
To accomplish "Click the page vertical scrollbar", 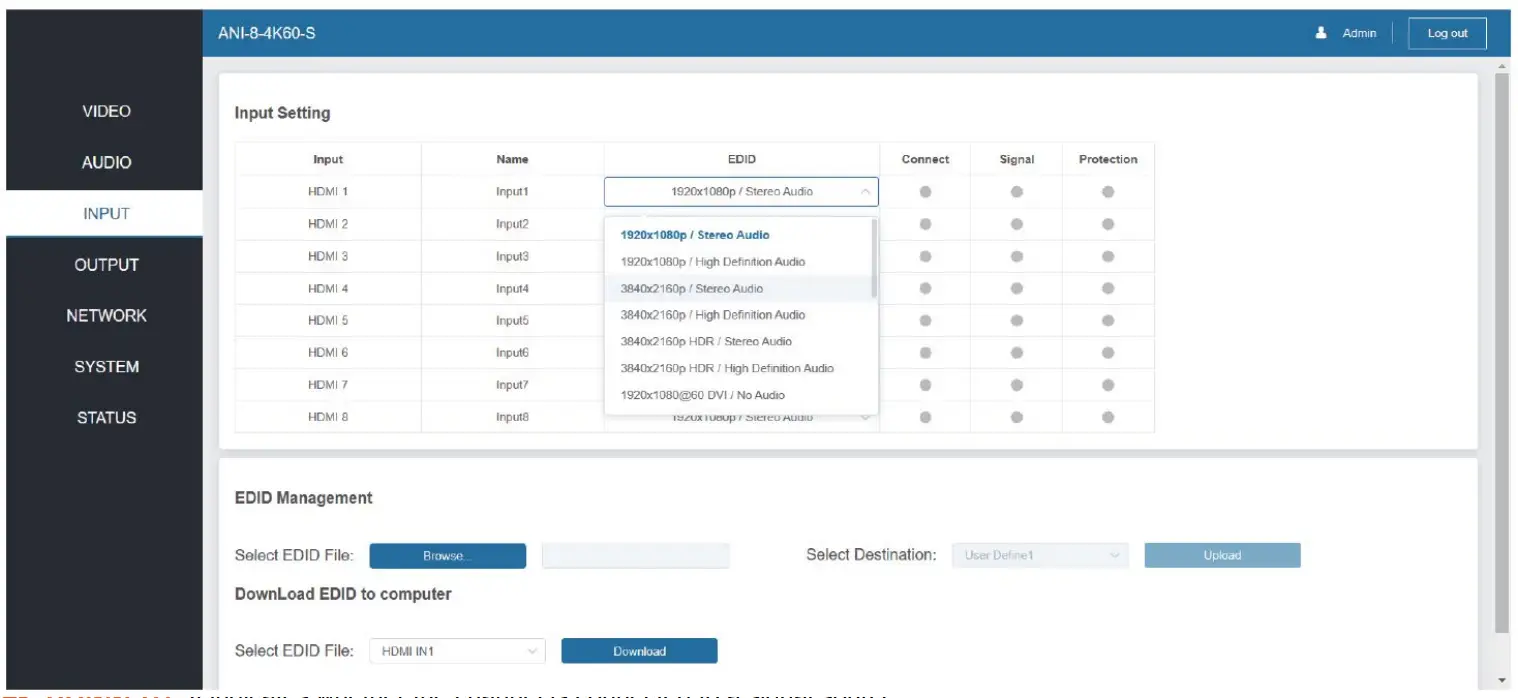I will click(1502, 352).
